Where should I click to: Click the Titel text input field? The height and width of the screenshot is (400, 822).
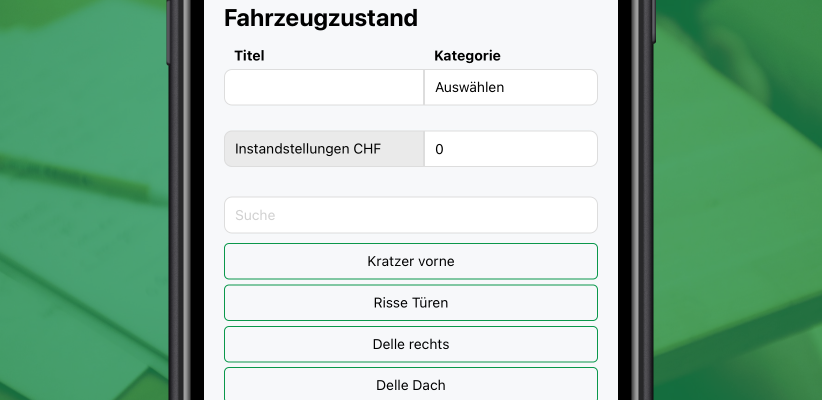(324, 87)
